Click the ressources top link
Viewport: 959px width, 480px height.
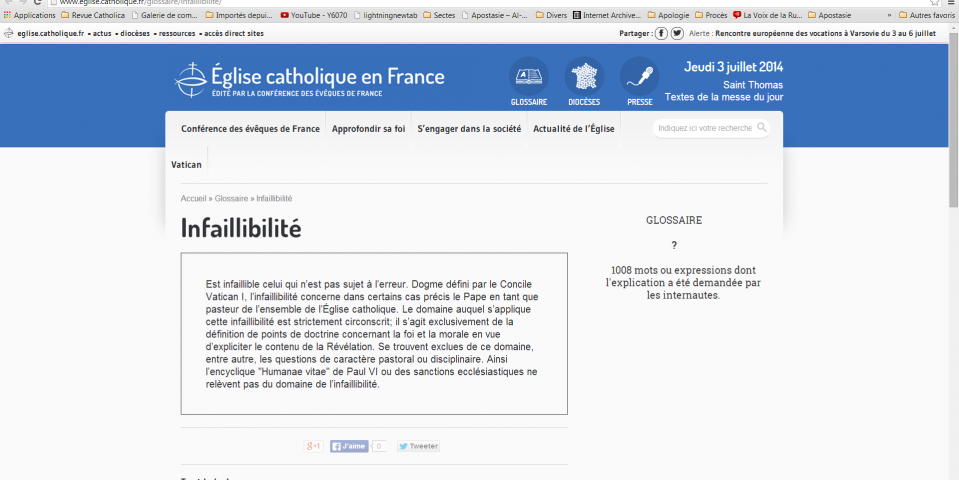coord(175,34)
